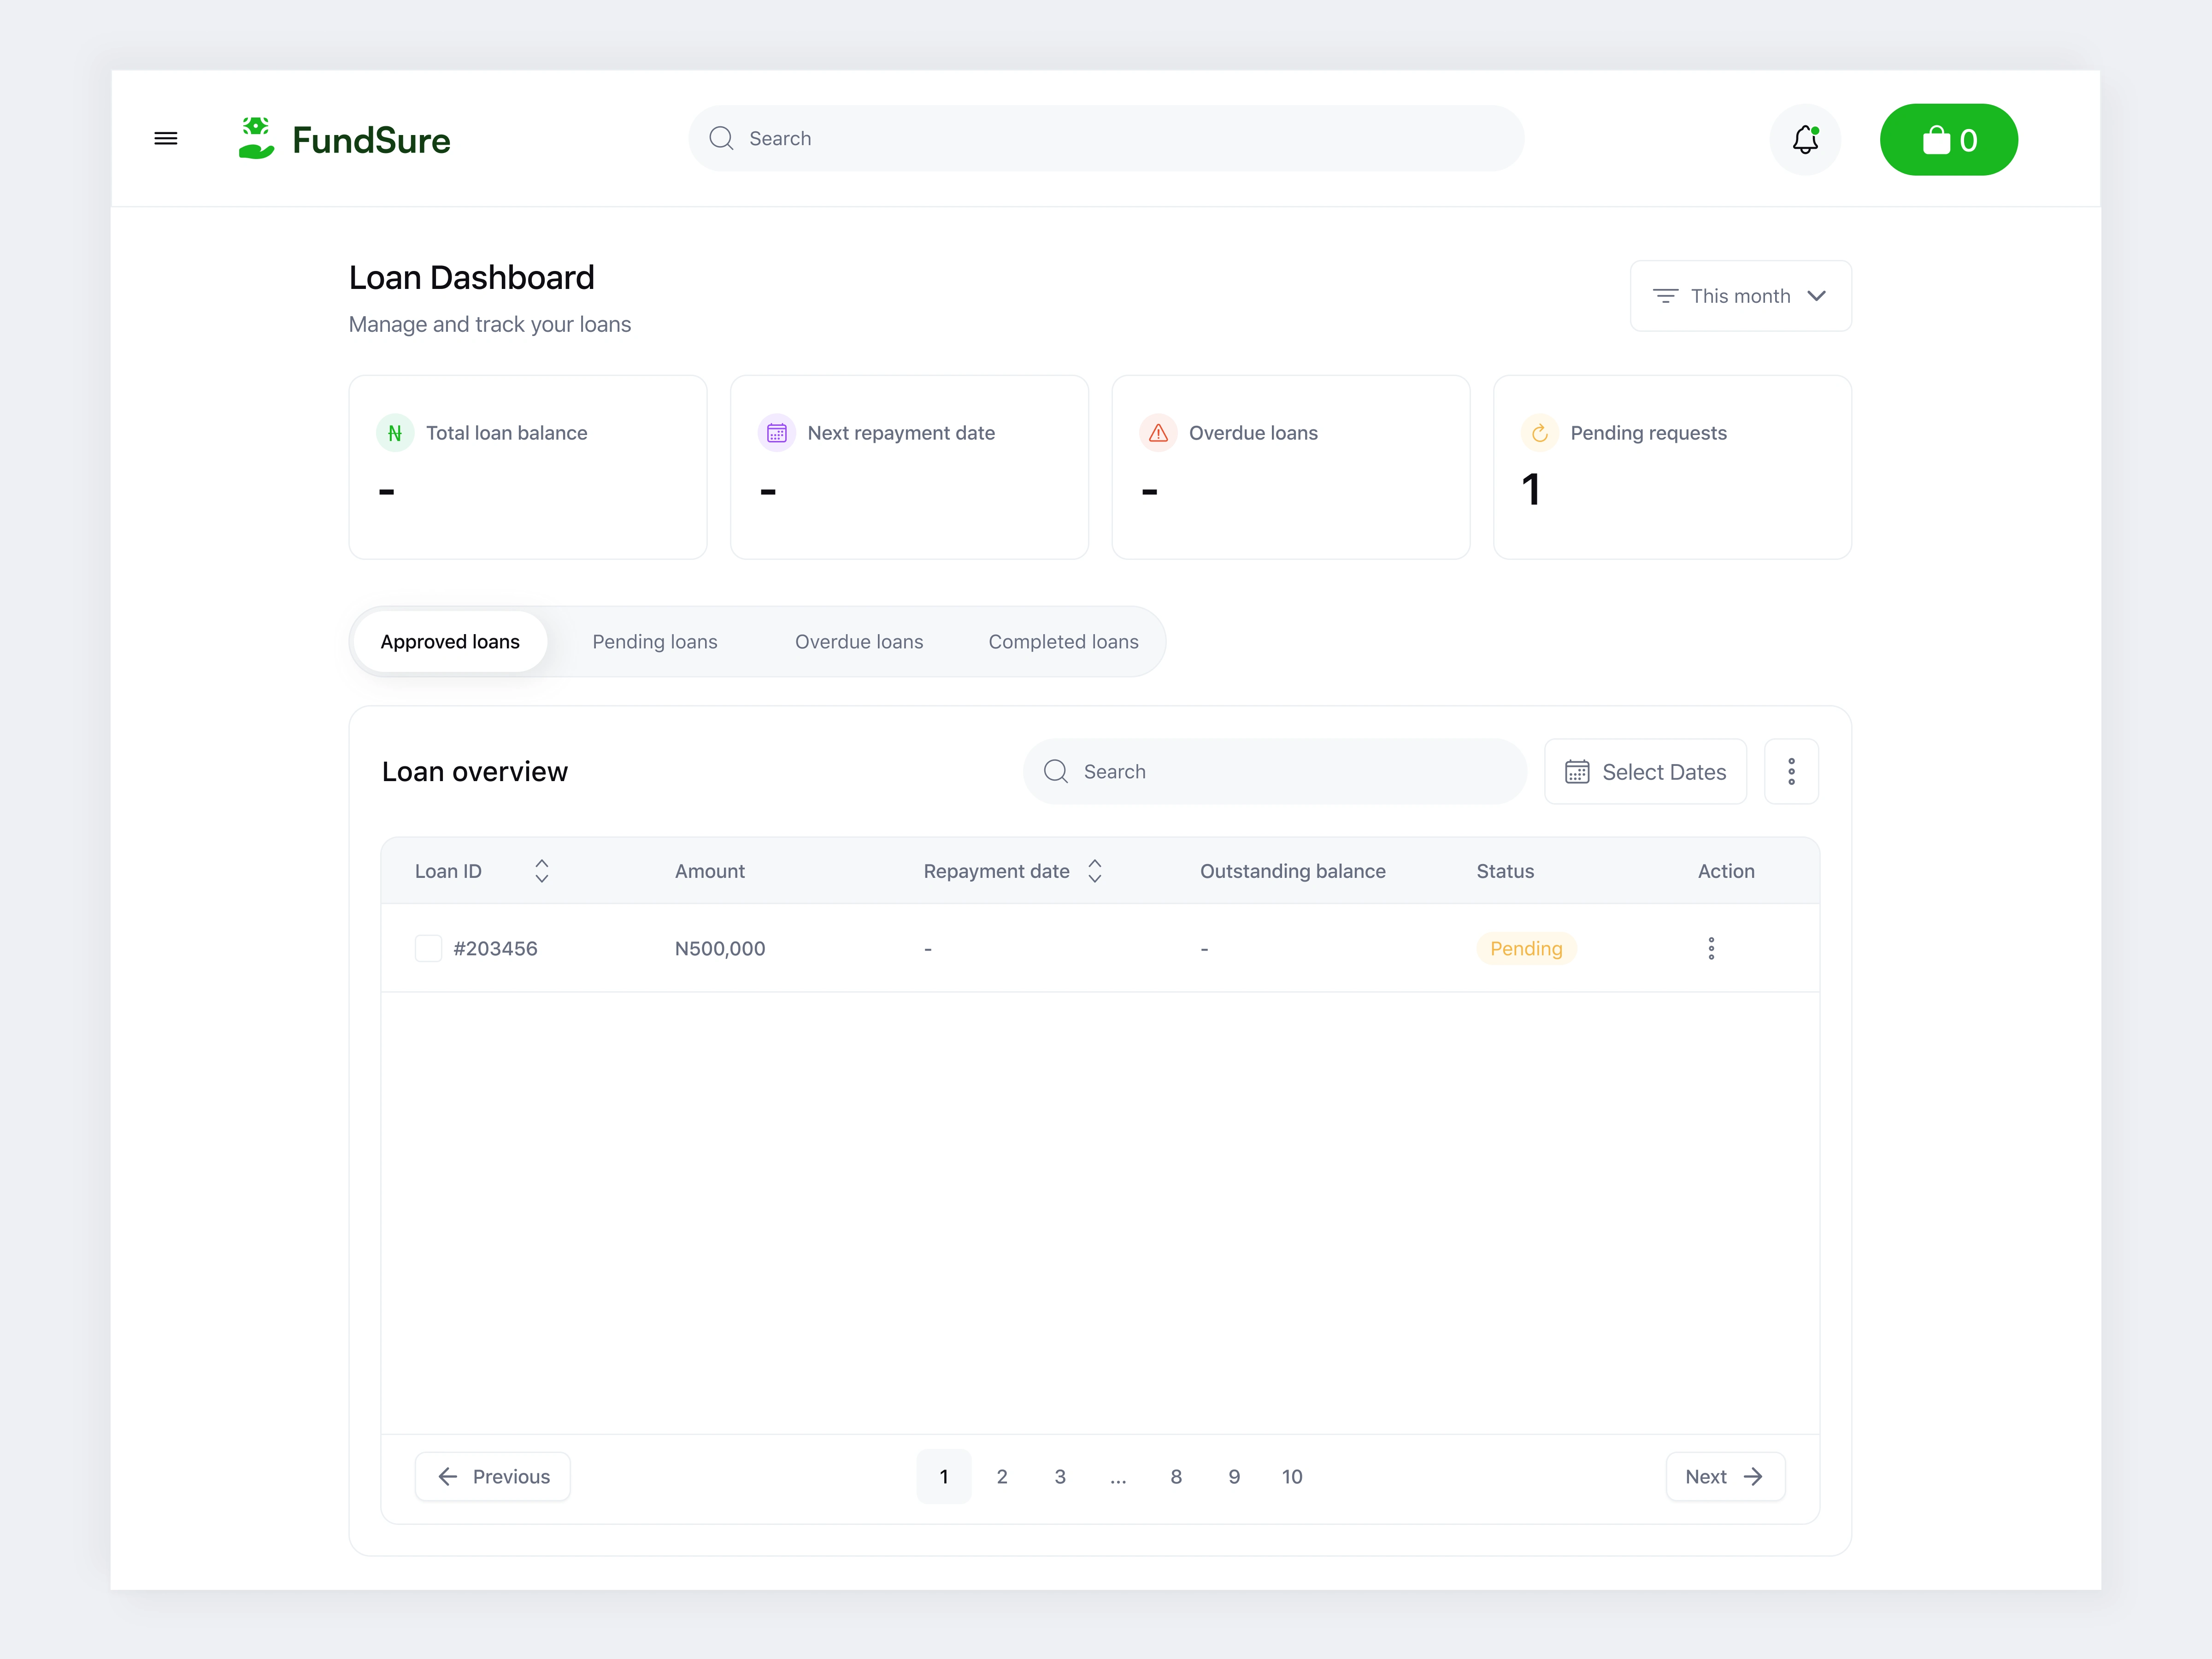Open the green cart button
This screenshot has height=1659, width=2212.
tap(1948, 139)
